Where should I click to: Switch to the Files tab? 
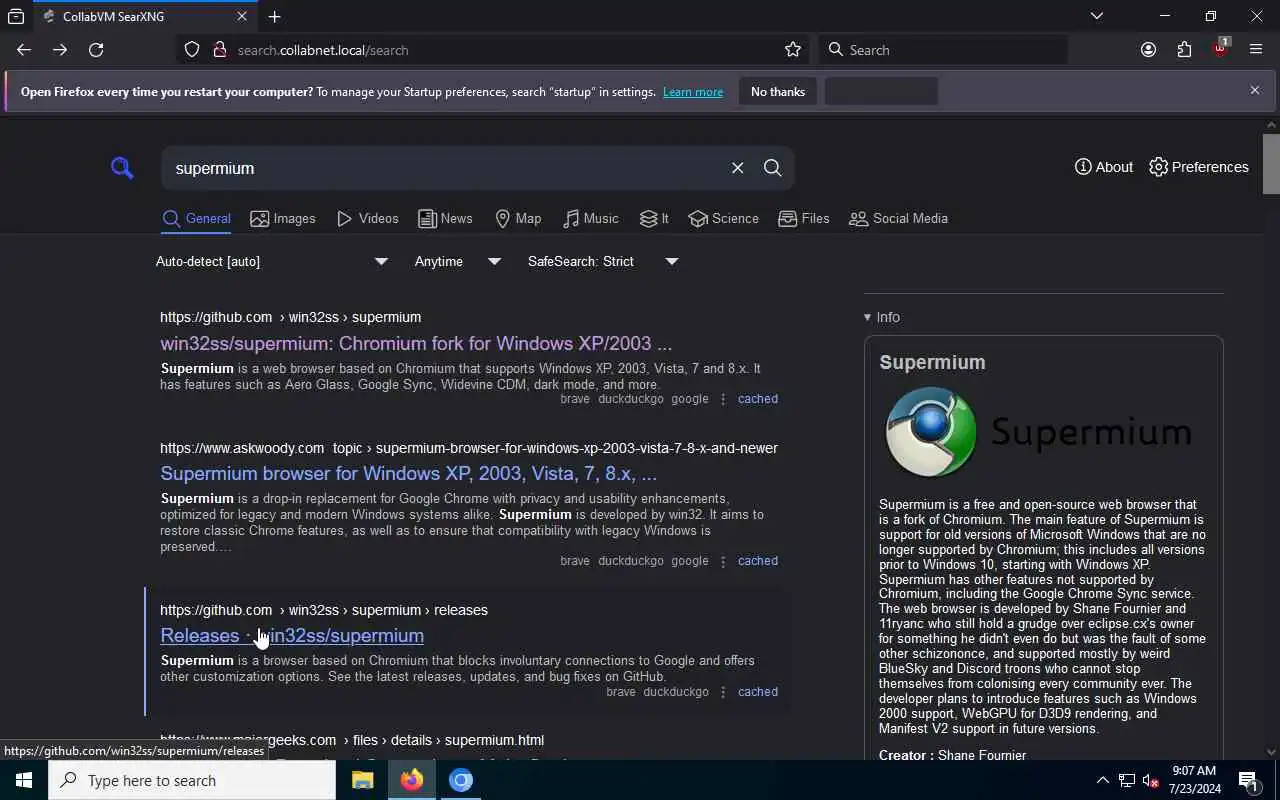(804, 218)
